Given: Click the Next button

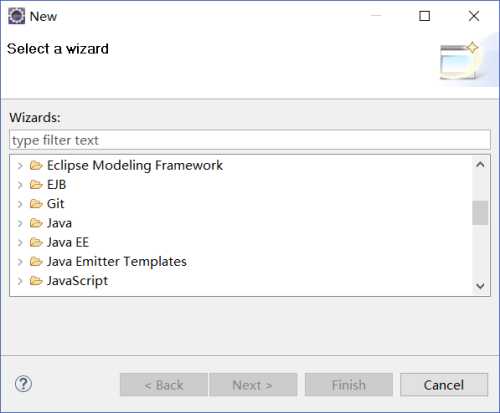Looking at the screenshot, I should point(253,385).
